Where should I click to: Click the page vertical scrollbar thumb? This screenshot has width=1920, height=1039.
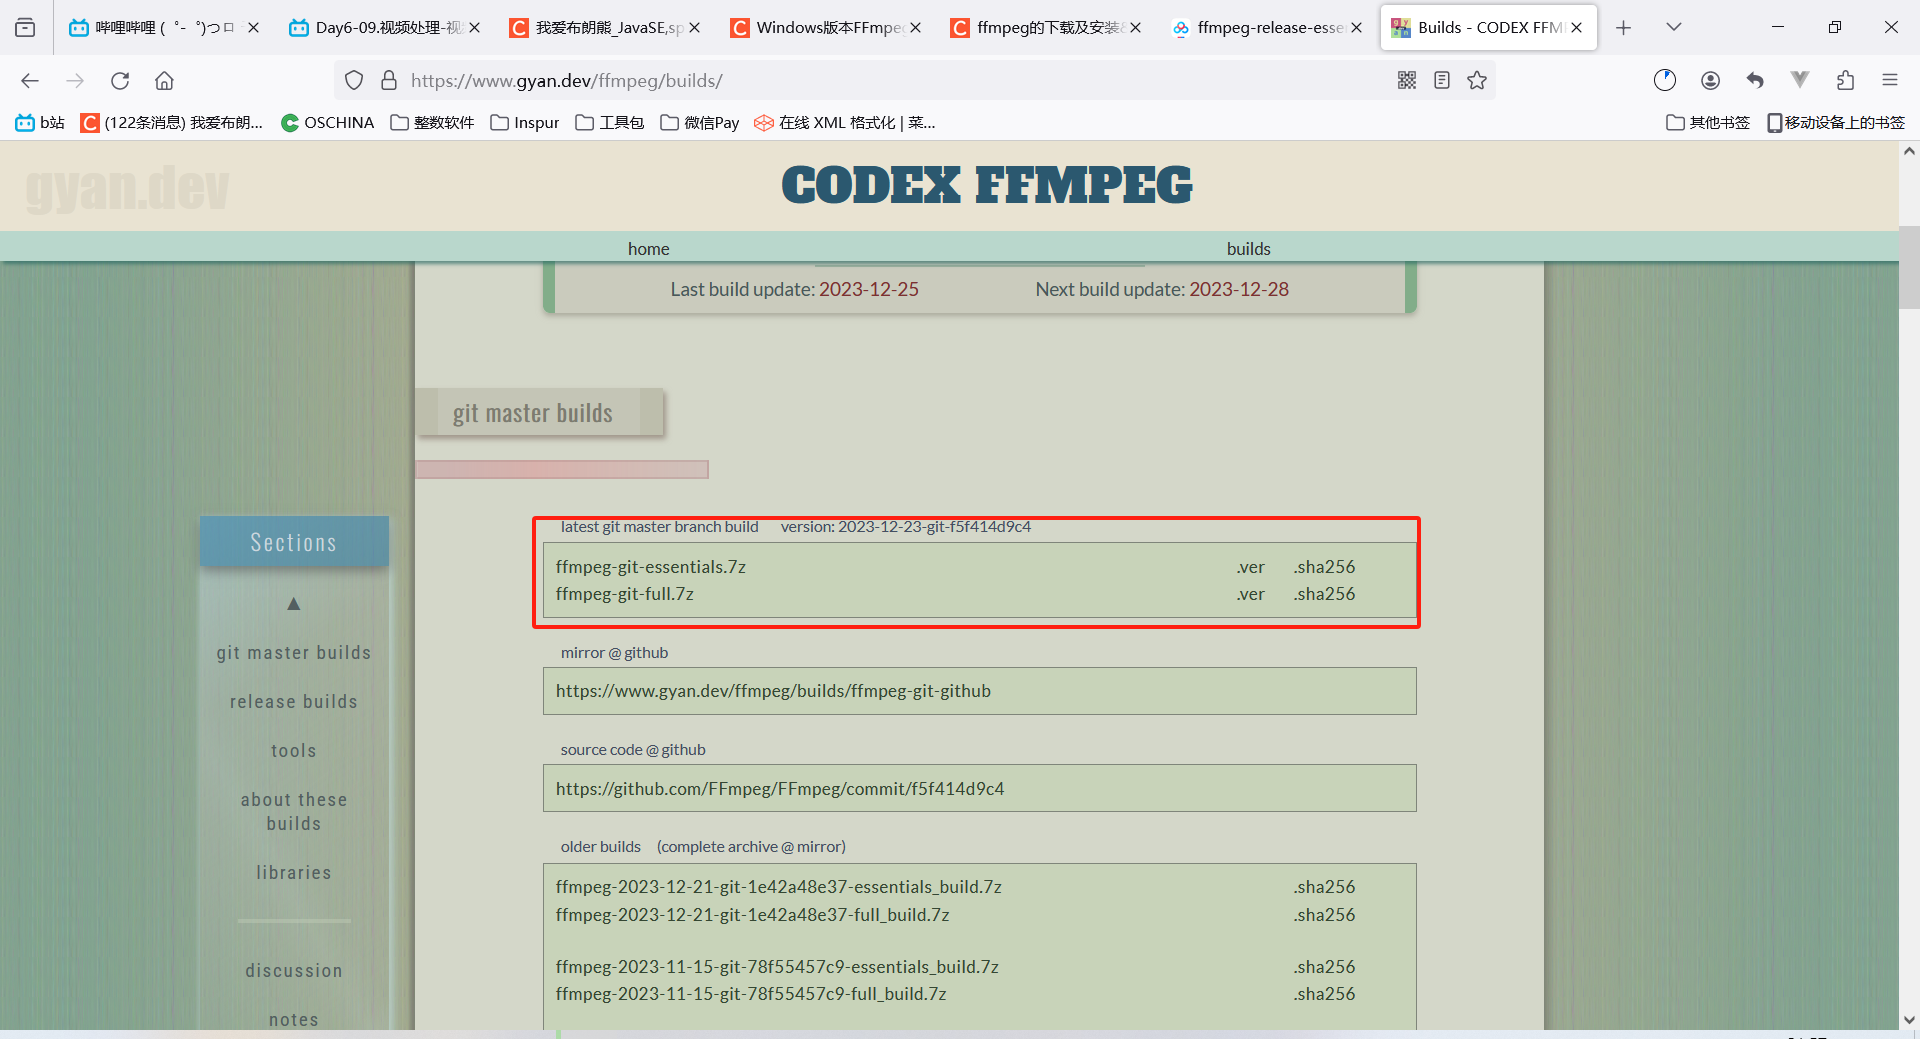(x=1909, y=267)
